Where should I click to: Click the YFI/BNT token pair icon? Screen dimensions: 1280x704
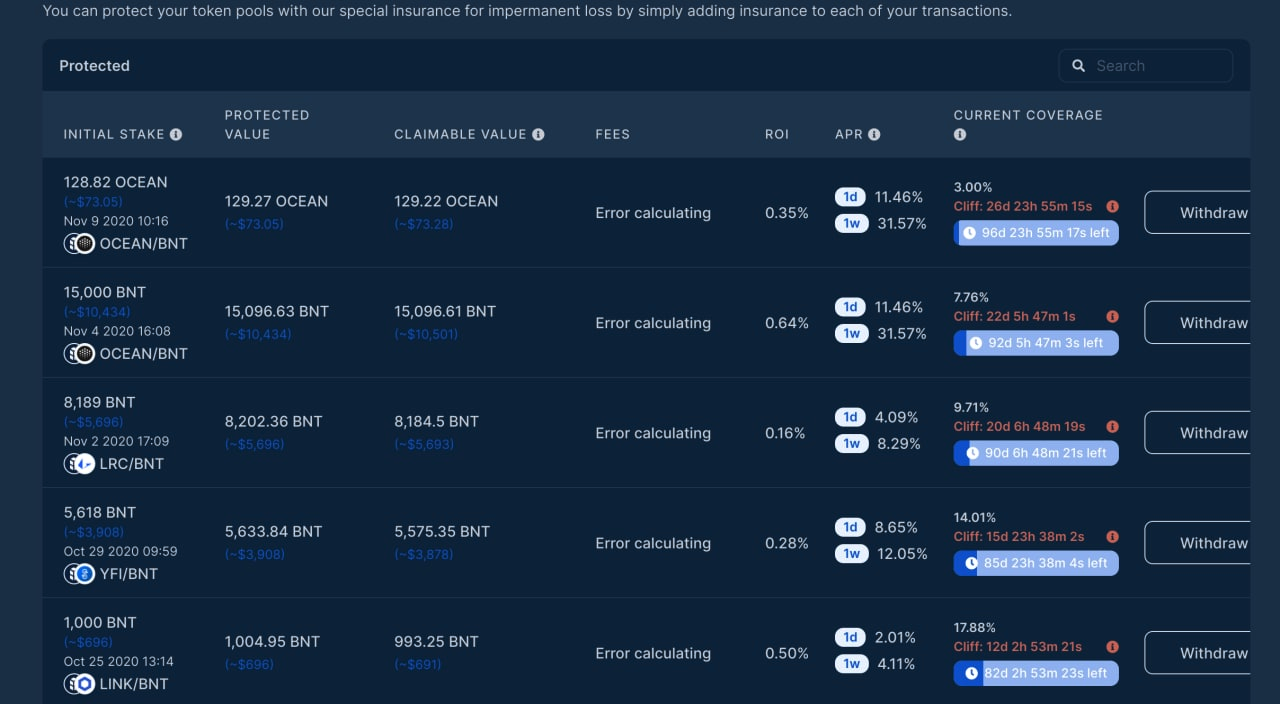click(79, 573)
